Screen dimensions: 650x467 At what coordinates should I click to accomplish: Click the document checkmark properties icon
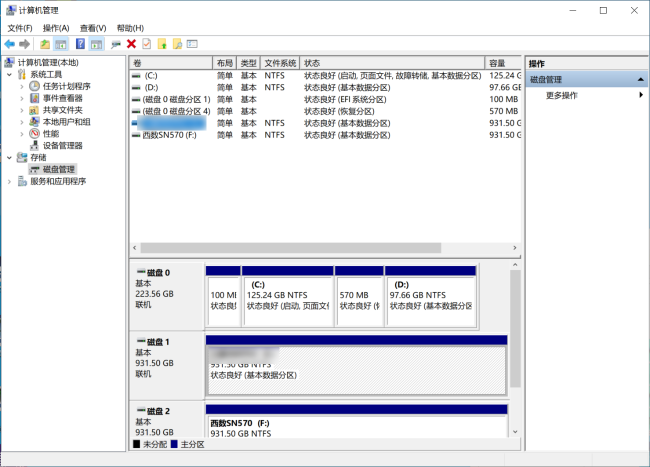(x=147, y=44)
